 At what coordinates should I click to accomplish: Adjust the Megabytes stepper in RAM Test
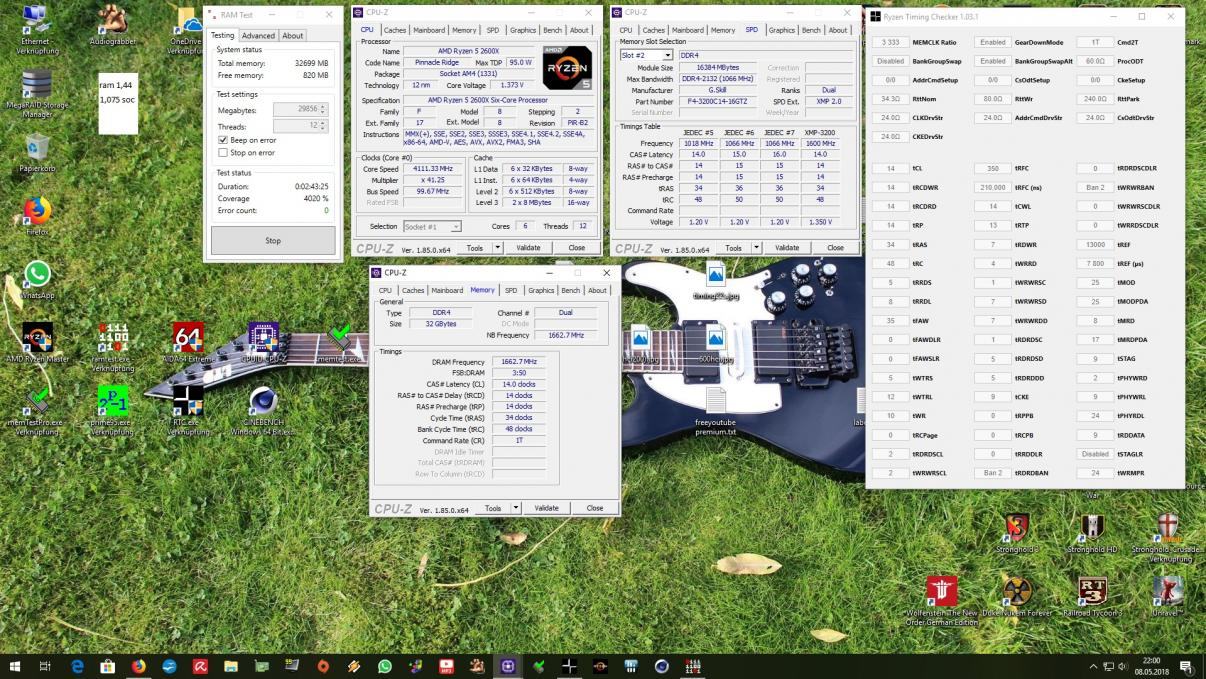pyautogui.click(x=325, y=110)
